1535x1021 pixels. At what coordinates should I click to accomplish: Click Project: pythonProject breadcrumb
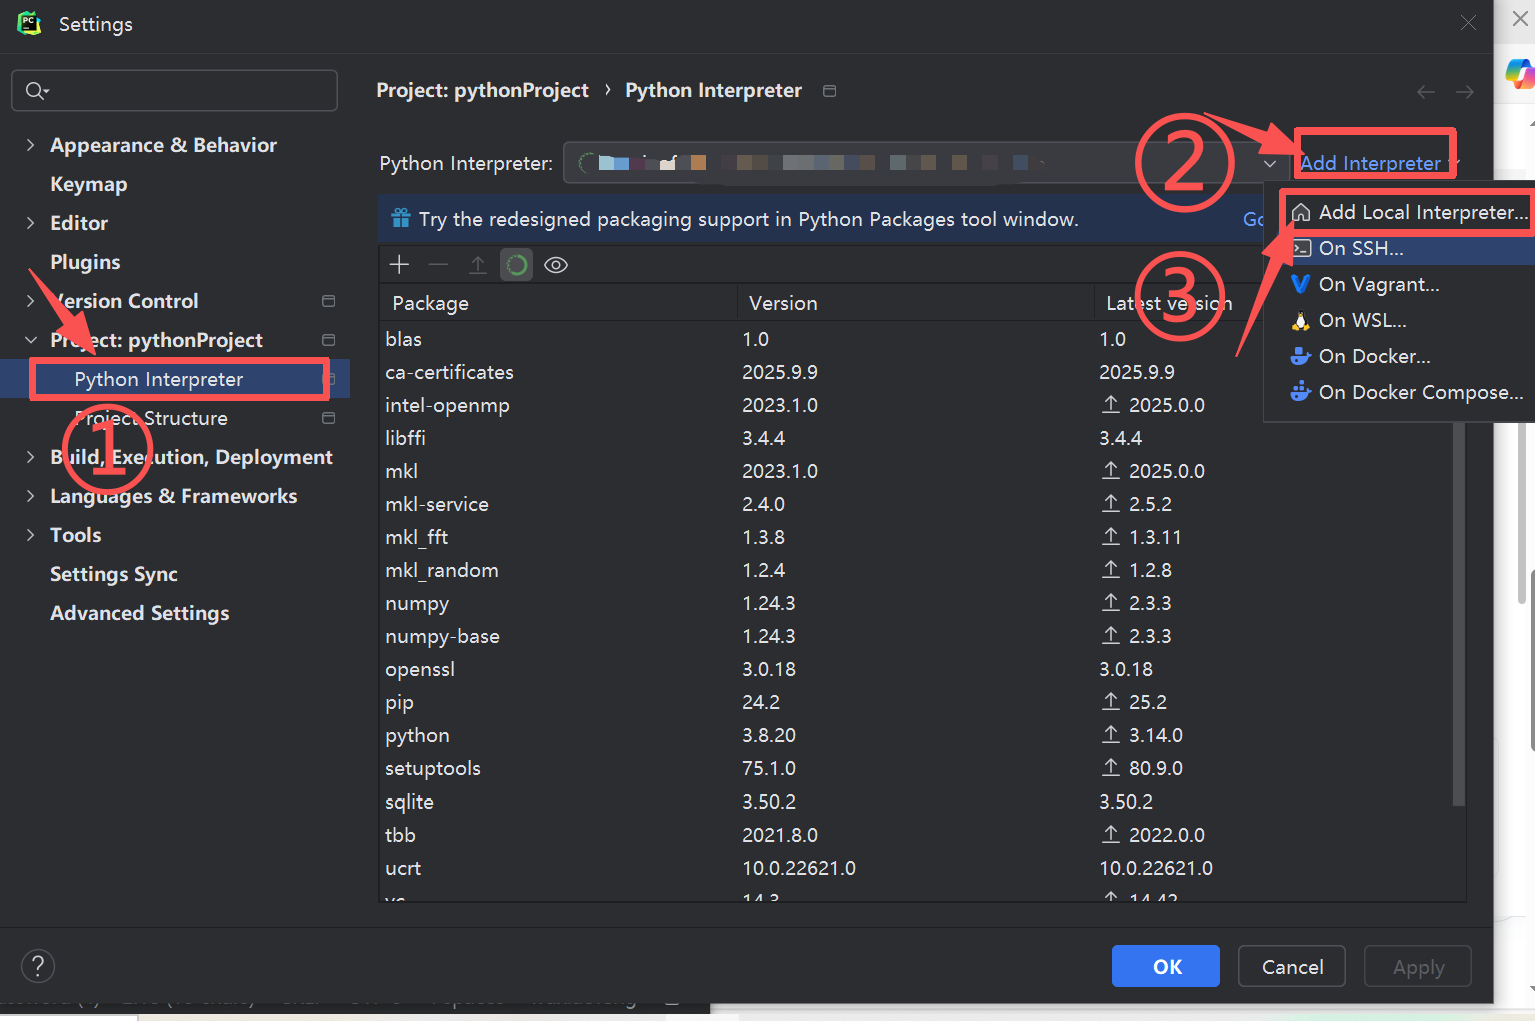[x=482, y=90]
